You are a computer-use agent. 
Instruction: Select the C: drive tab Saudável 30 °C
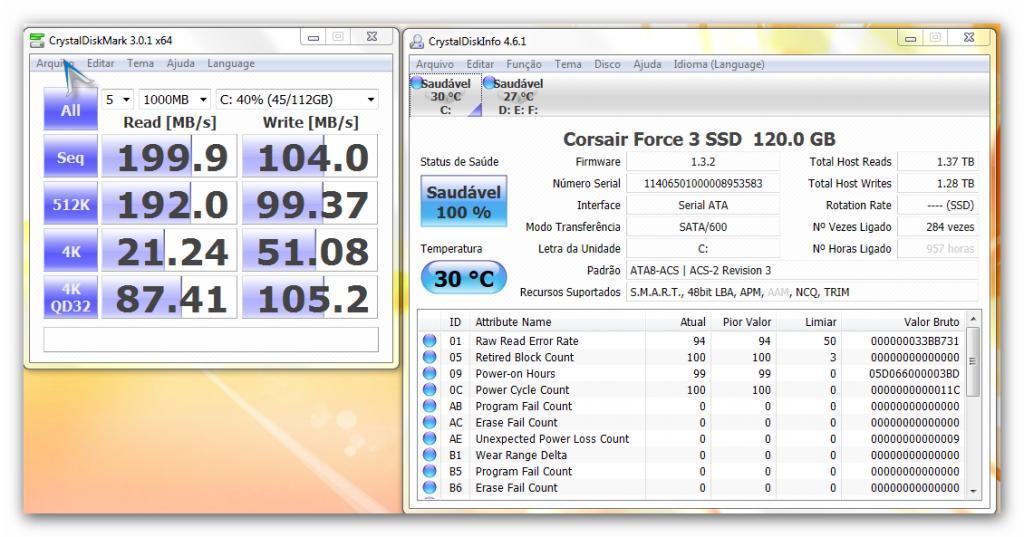[x=445, y=96]
